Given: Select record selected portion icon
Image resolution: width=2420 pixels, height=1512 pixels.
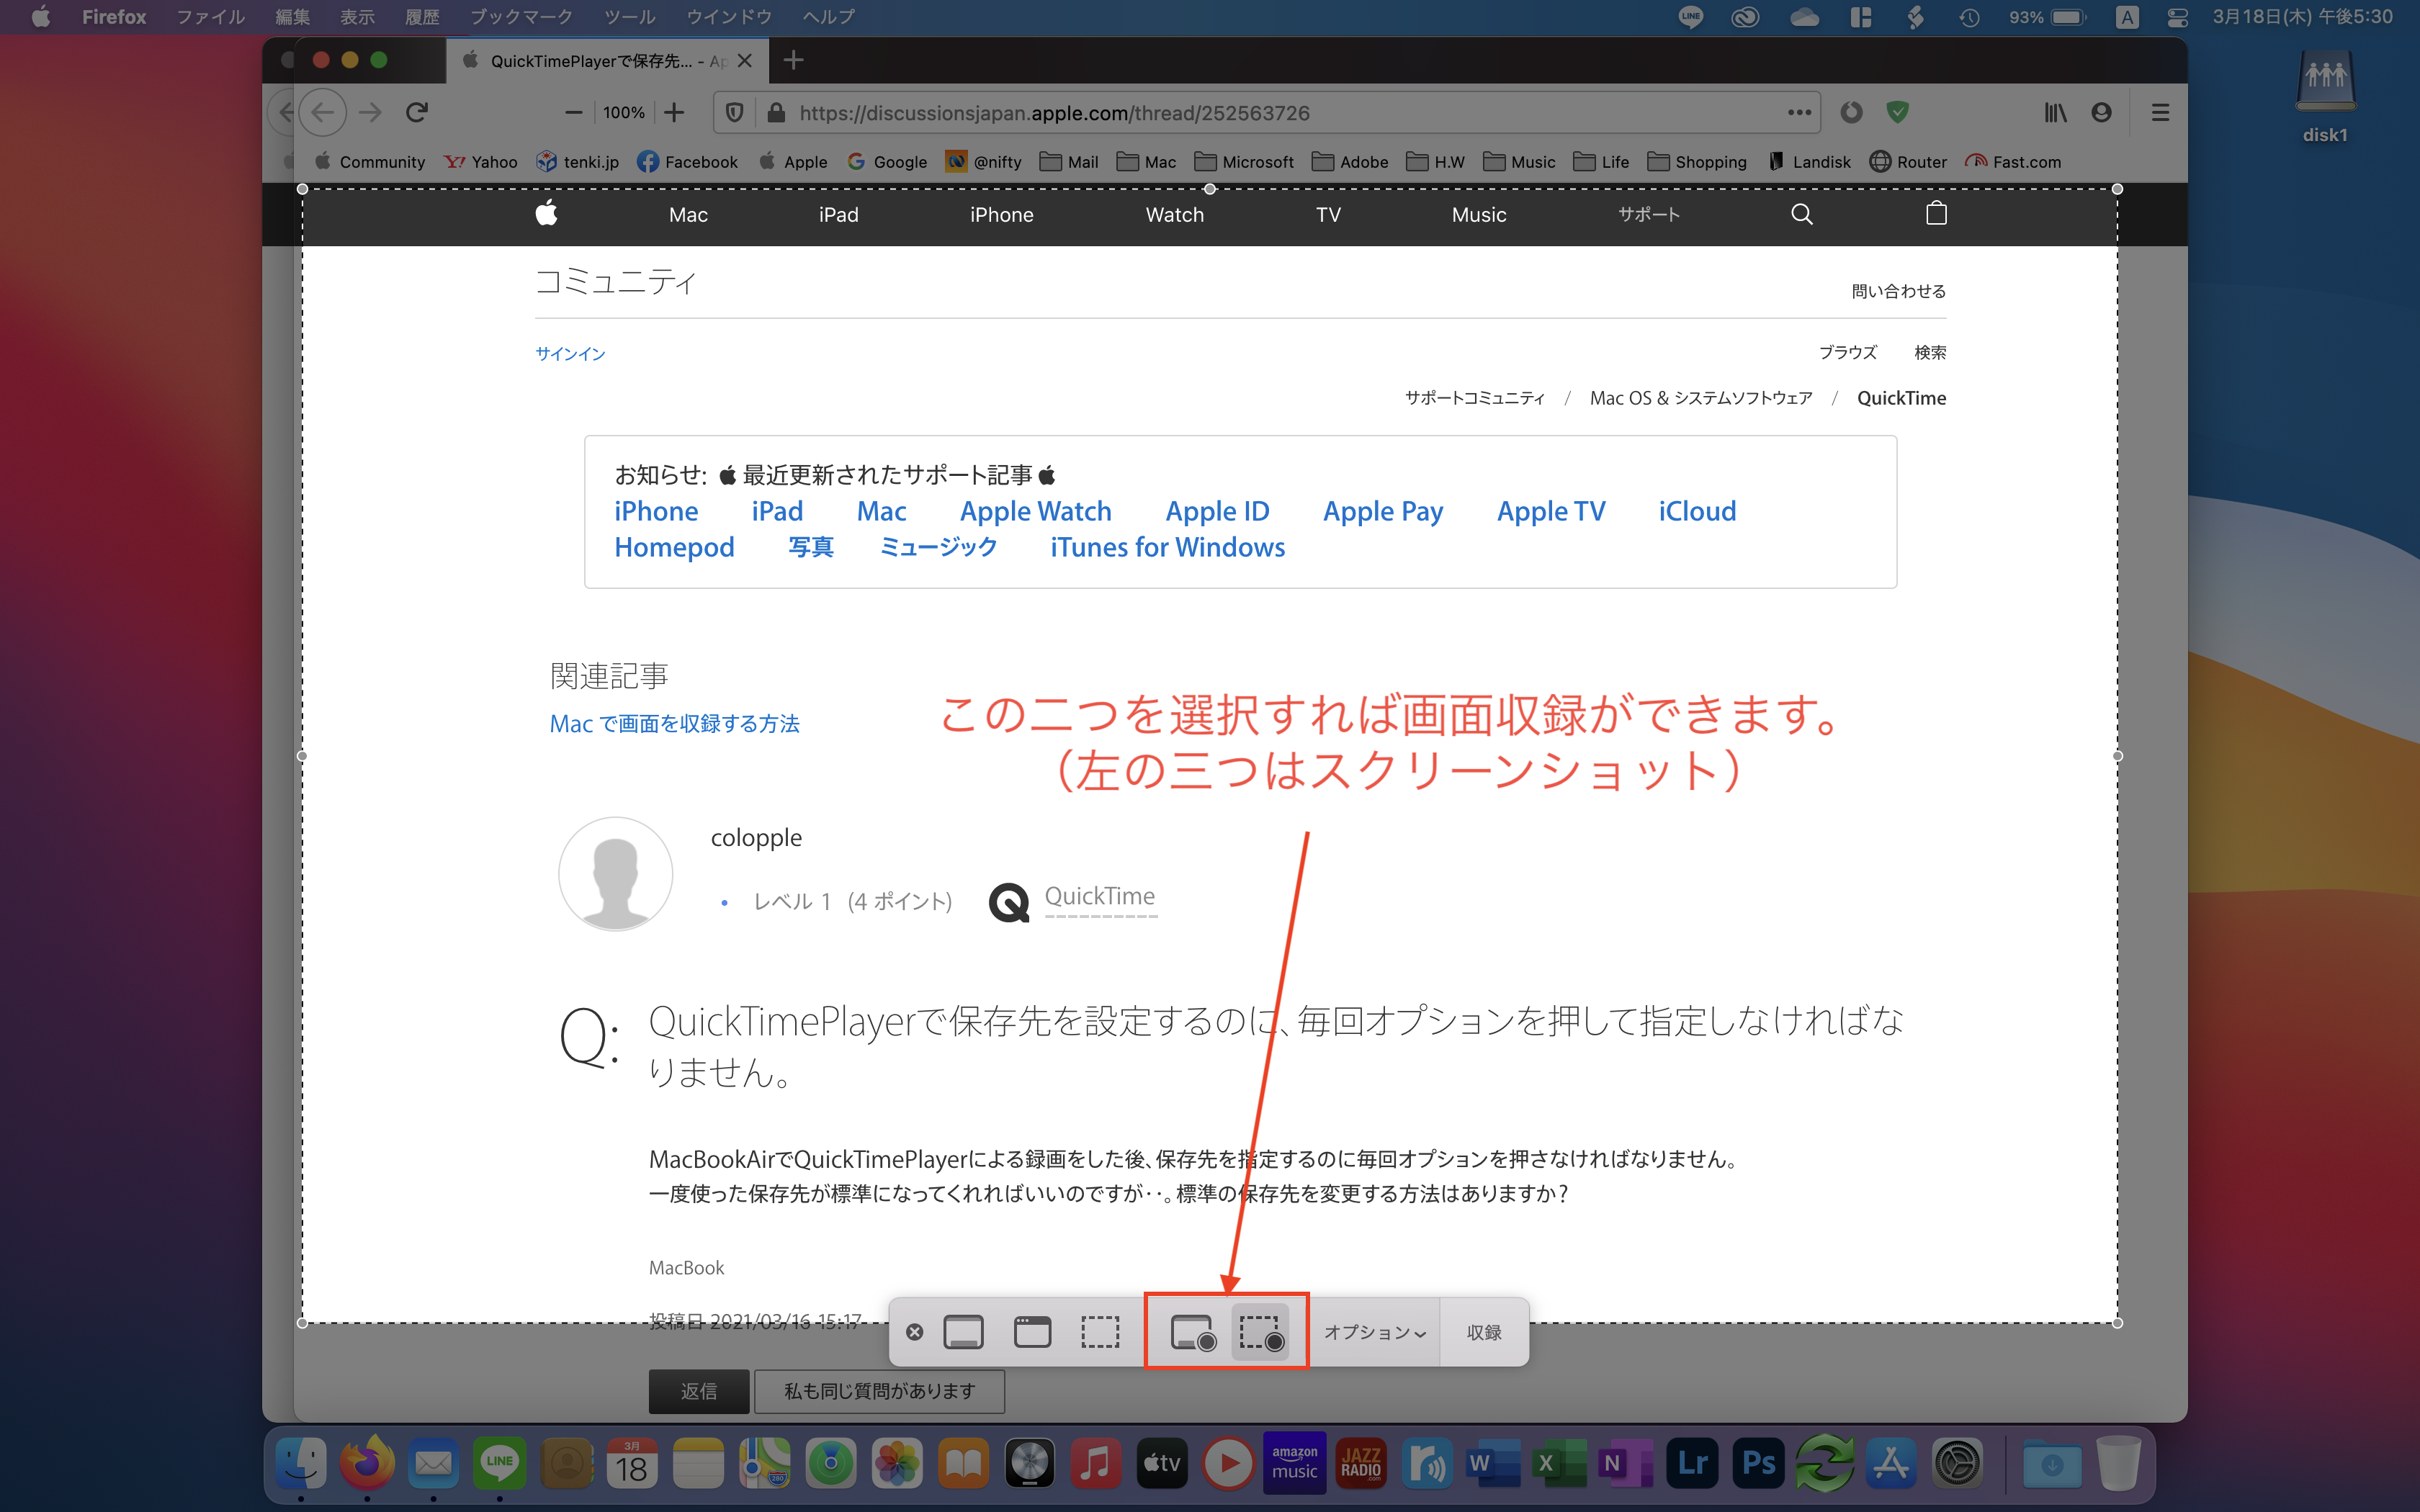Looking at the screenshot, I should (x=1261, y=1332).
